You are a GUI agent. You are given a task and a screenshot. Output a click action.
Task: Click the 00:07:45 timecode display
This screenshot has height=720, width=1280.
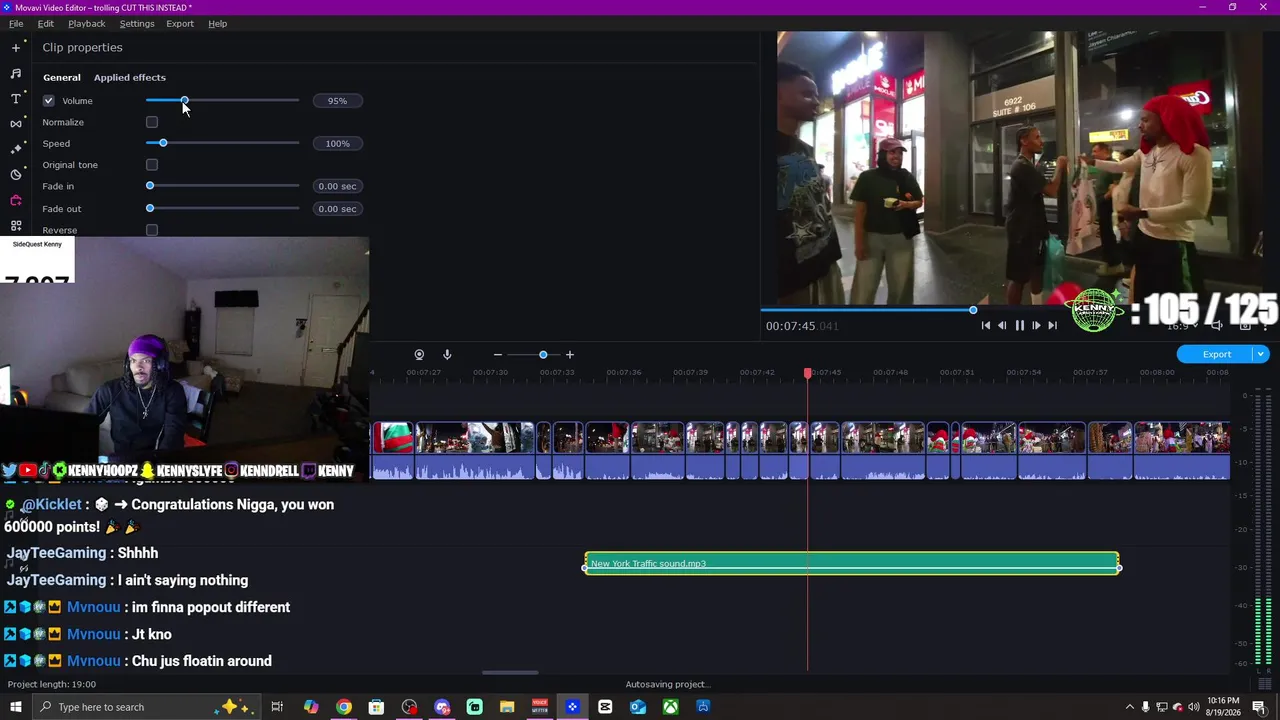click(x=802, y=326)
